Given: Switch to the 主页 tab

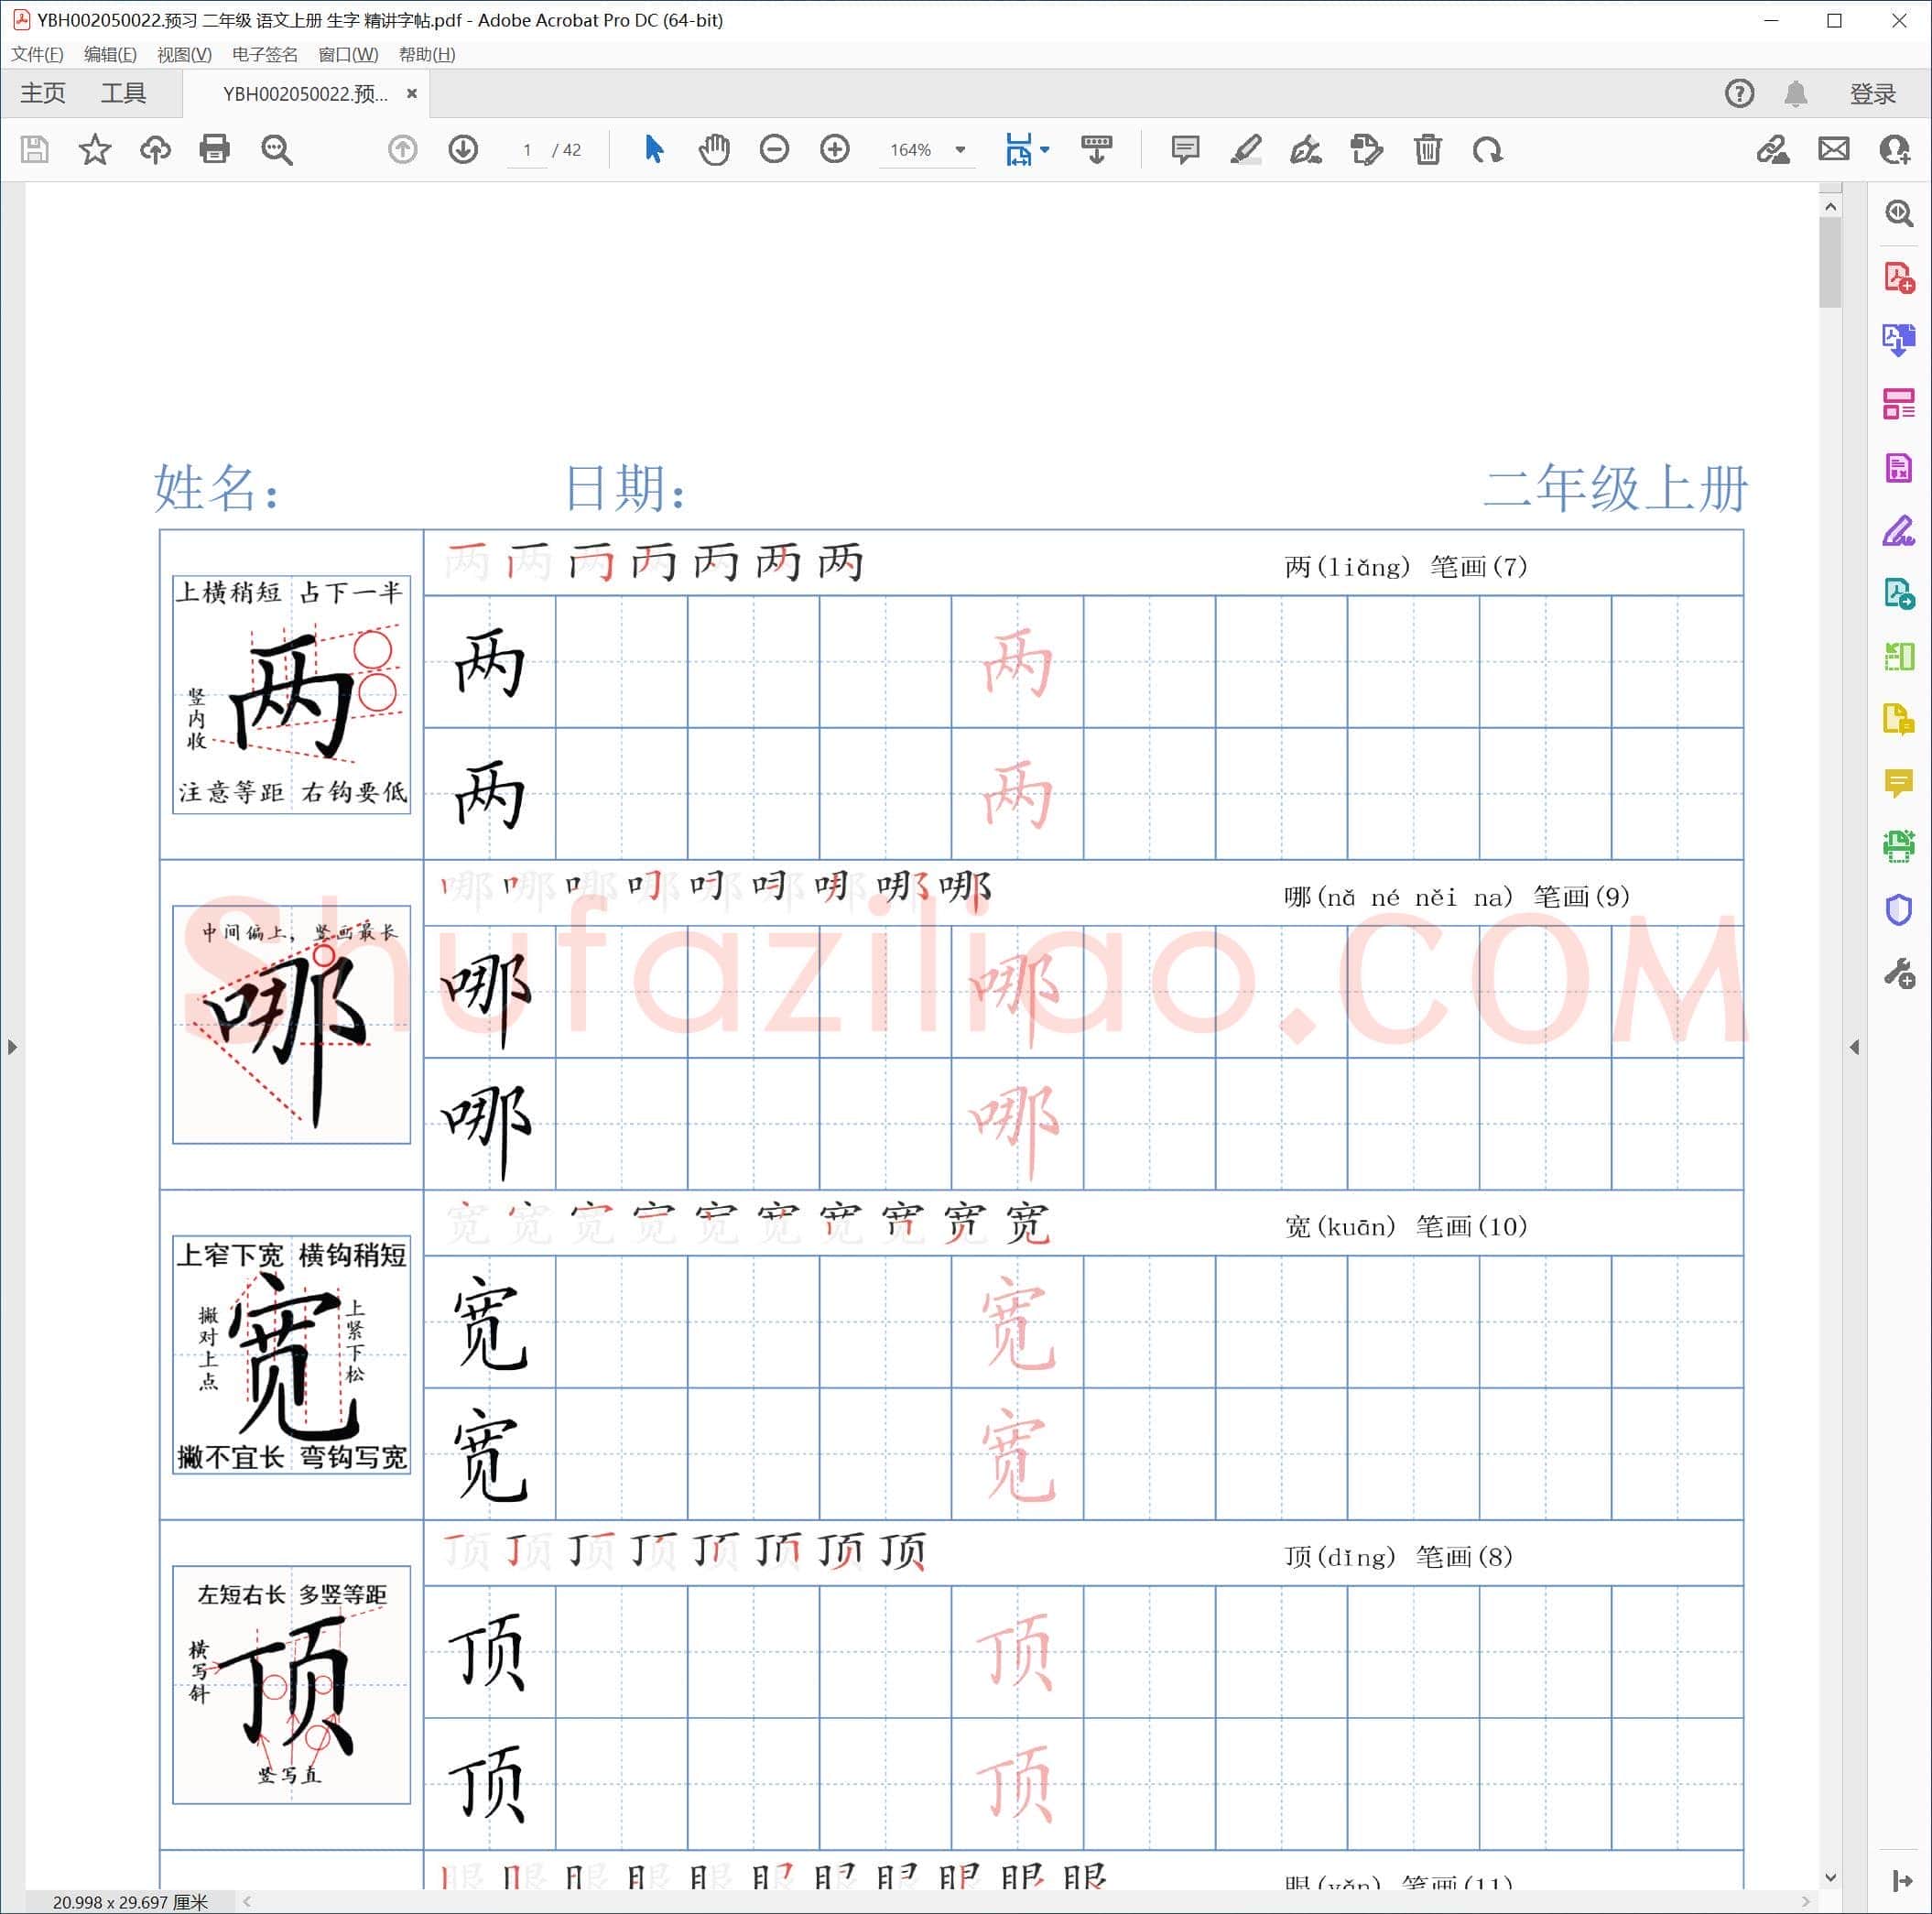Looking at the screenshot, I should [43, 94].
